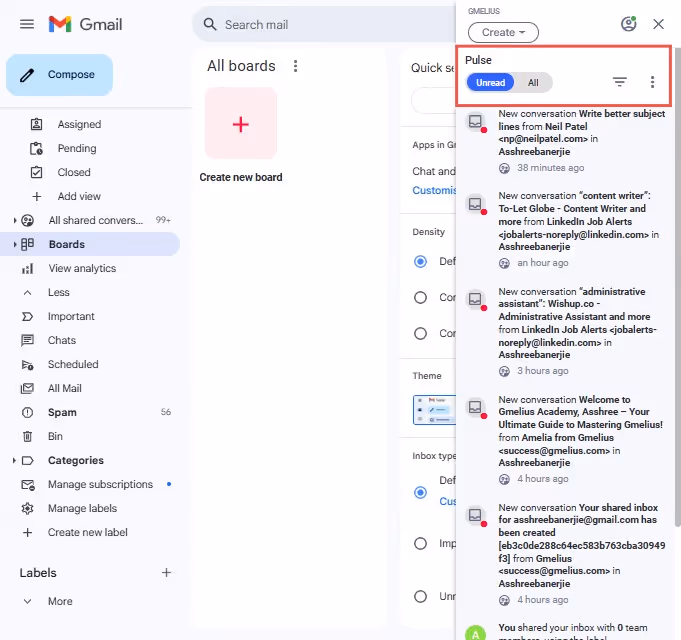Open the main menu hamburger icon

[x=27, y=24]
